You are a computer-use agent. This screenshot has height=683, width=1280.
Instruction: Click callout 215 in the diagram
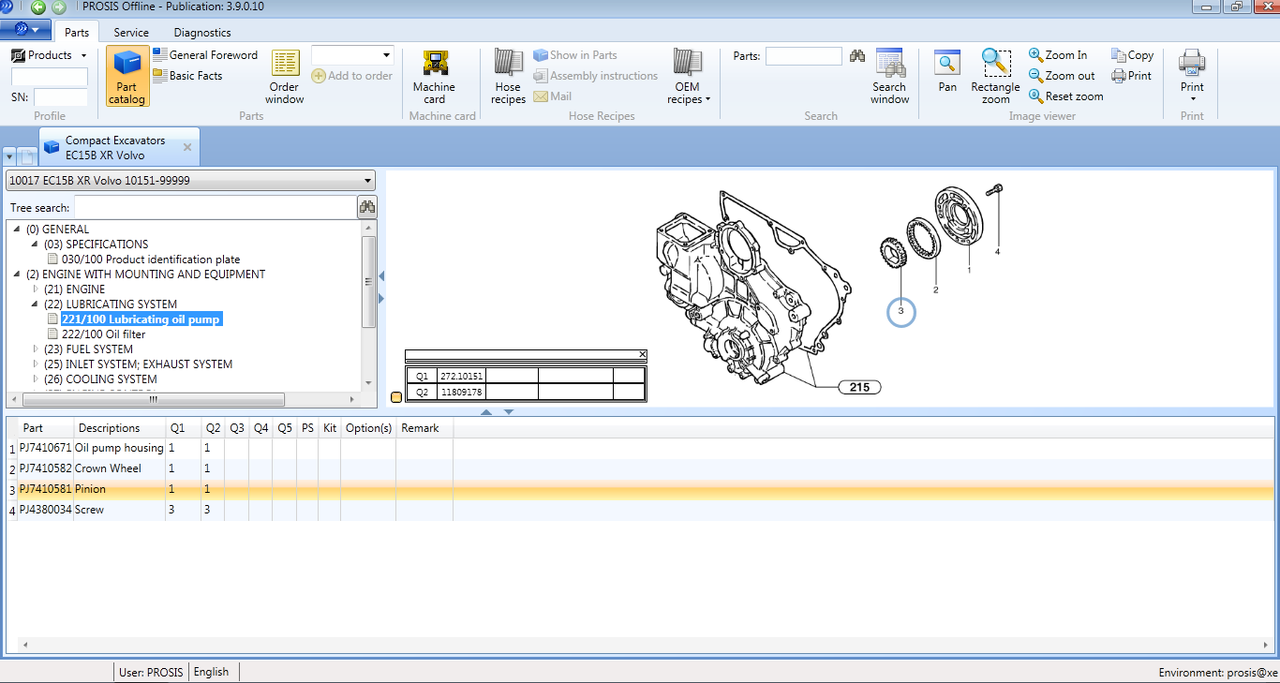click(859, 387)
